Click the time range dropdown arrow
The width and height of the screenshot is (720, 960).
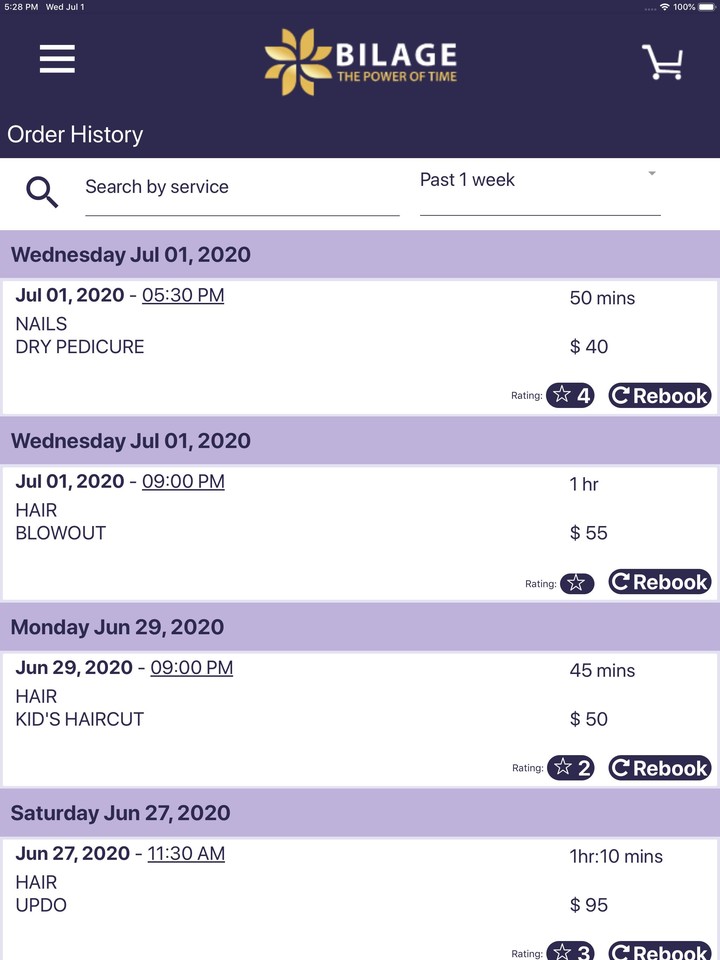point(652,174)
